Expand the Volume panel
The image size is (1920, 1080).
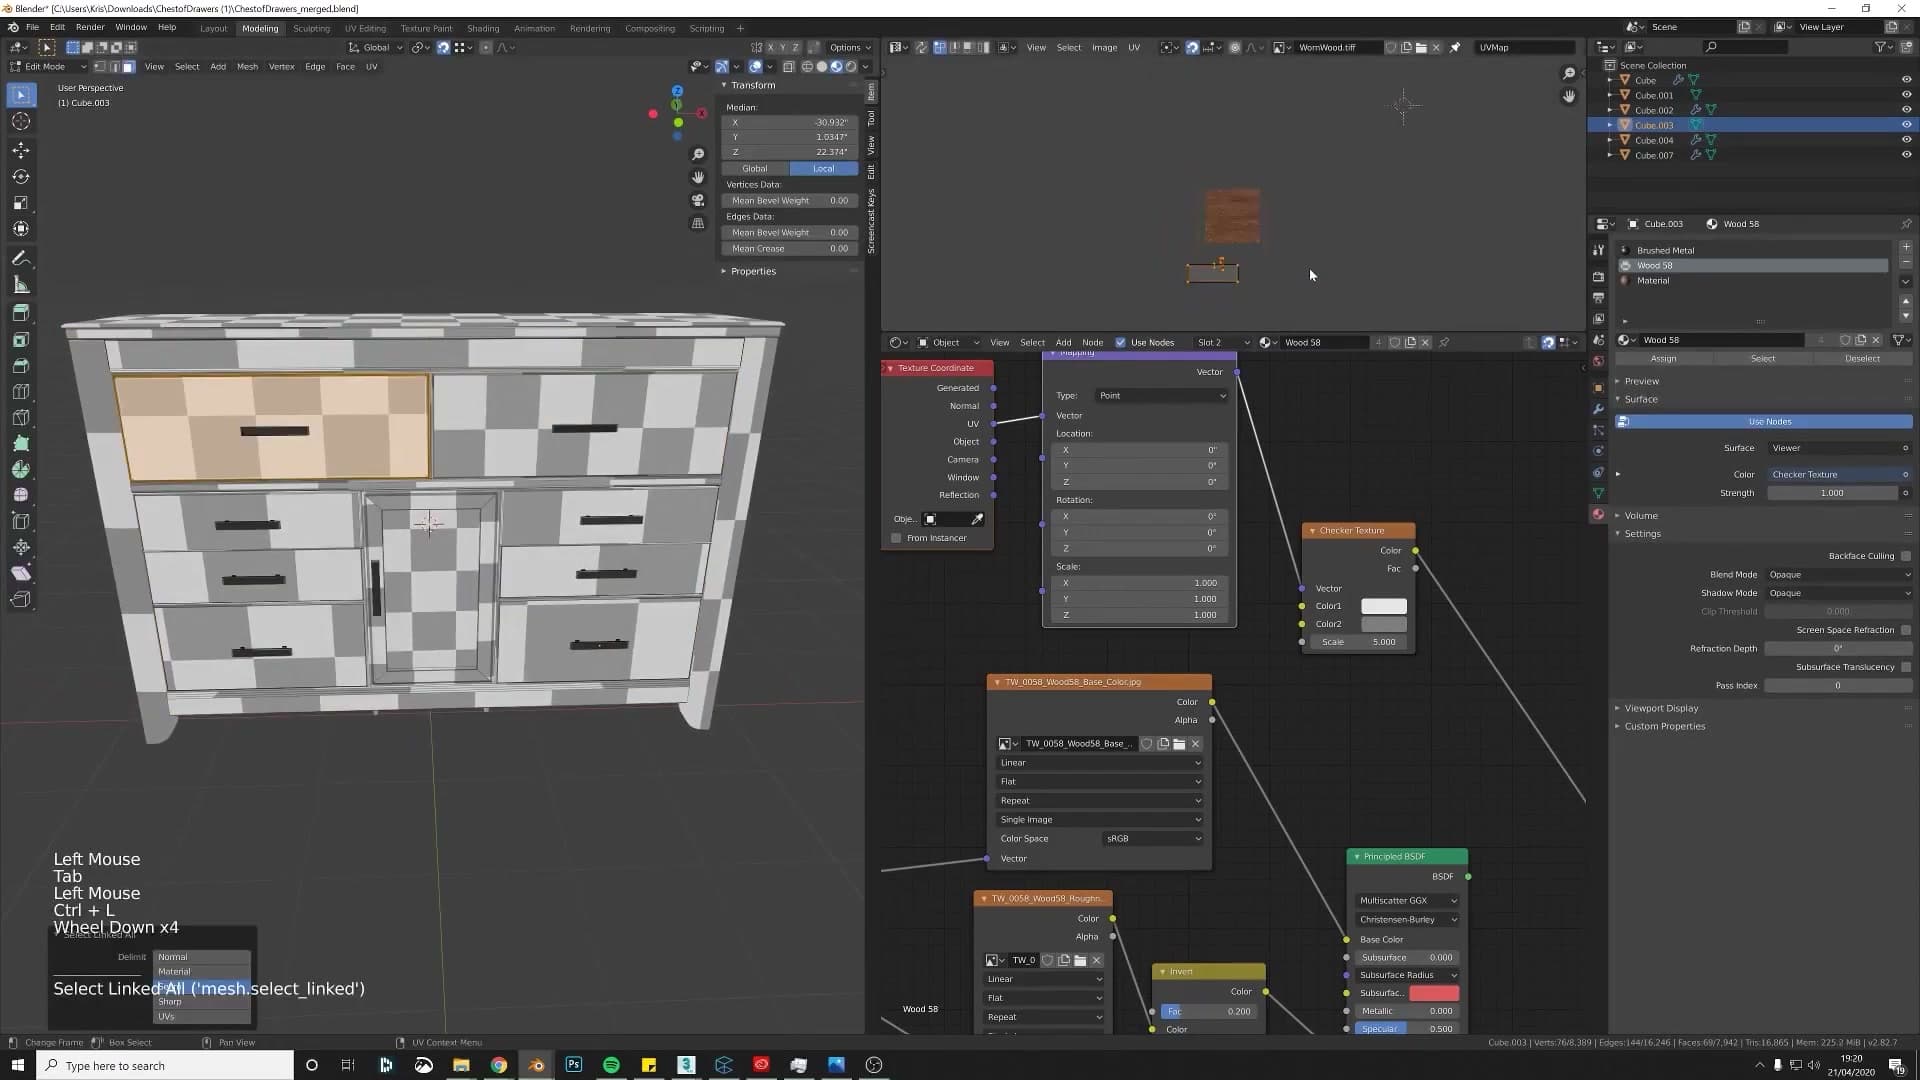(x=1640, y=516)
